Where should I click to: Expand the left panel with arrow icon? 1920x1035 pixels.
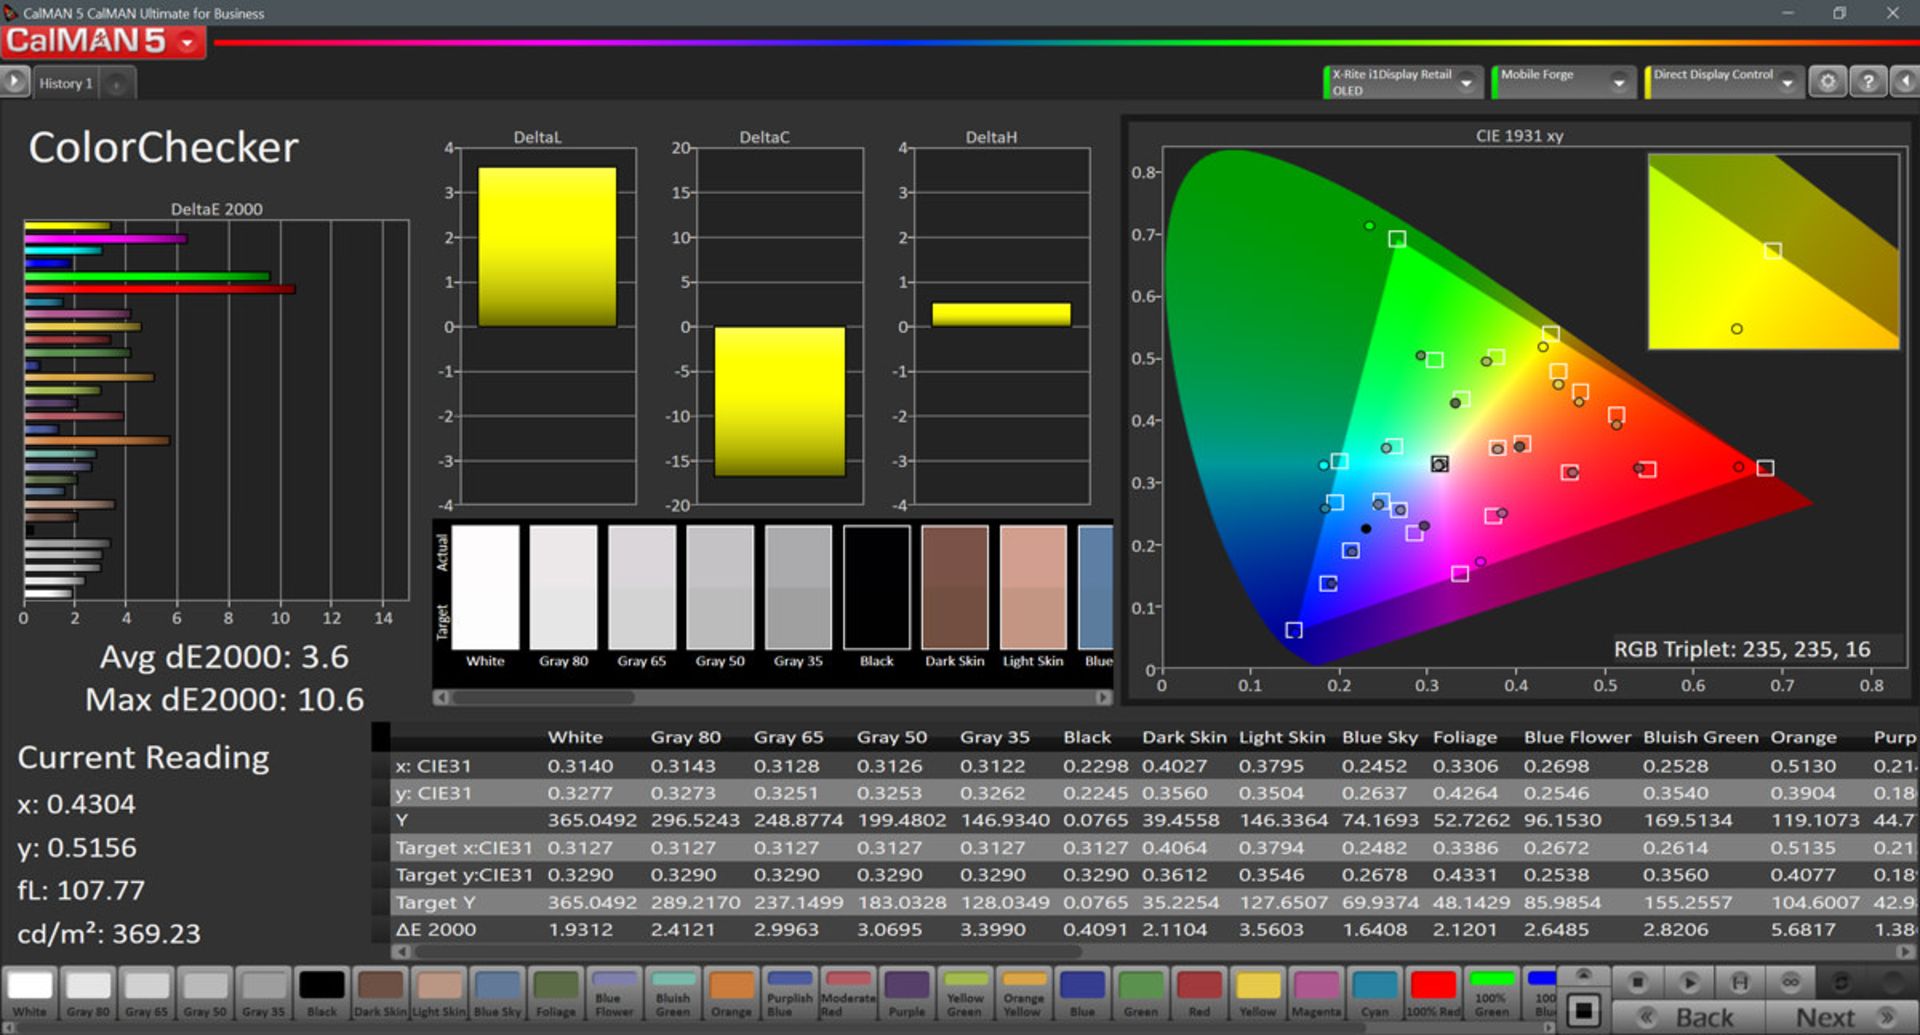click(14, 82)
